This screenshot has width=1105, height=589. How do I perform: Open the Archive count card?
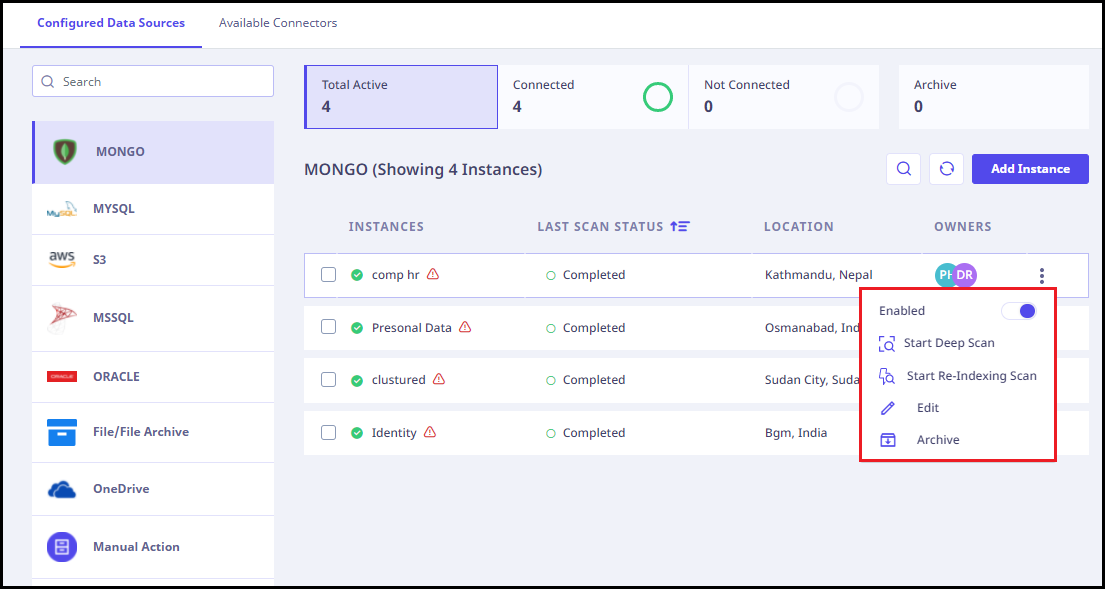(x=994, y=97)
